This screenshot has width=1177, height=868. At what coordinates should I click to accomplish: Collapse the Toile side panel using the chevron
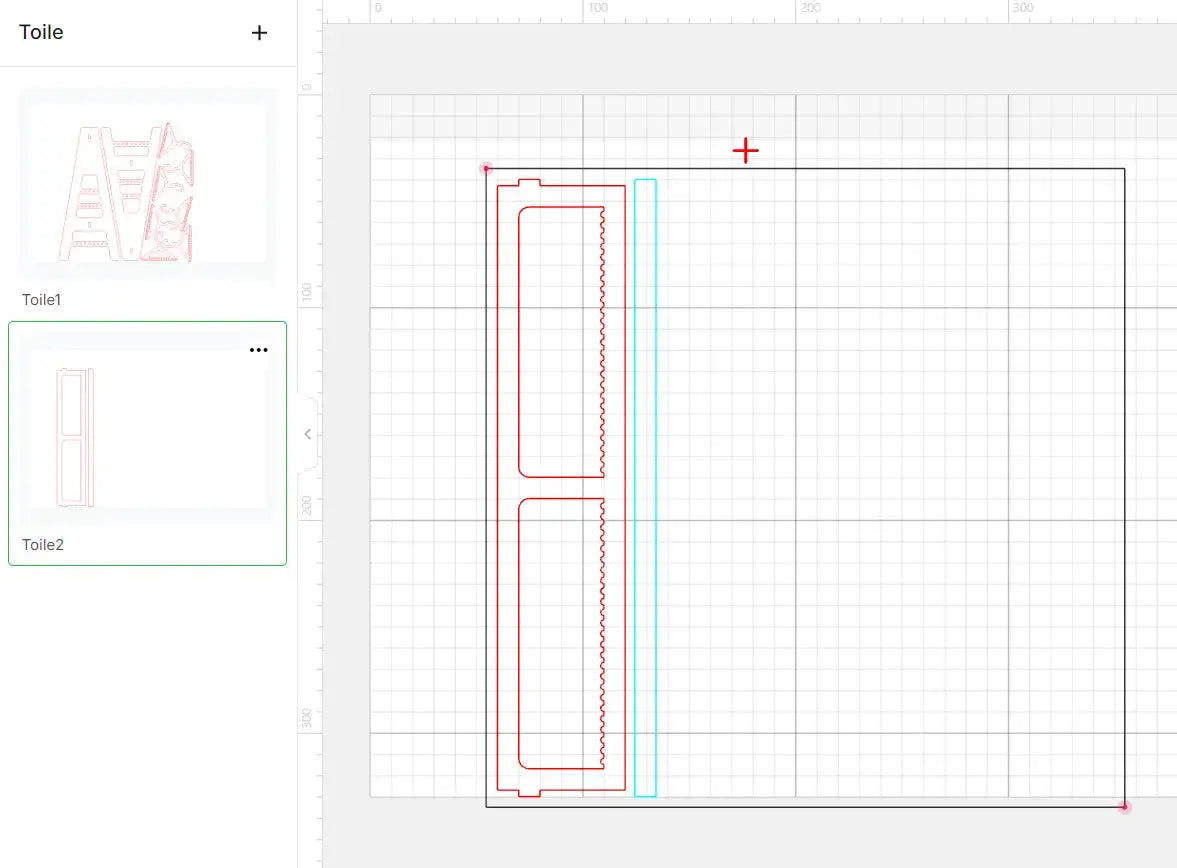click(308, 434)
